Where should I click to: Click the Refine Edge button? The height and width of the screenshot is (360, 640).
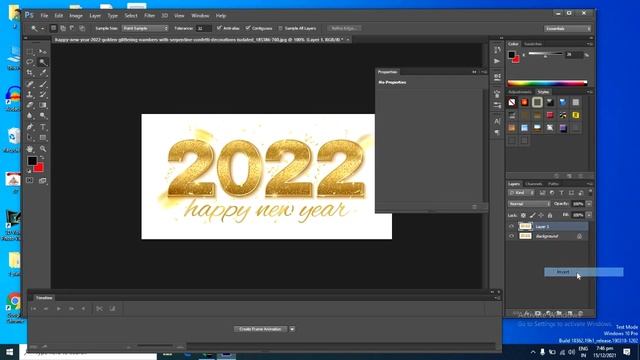[344, 28]
